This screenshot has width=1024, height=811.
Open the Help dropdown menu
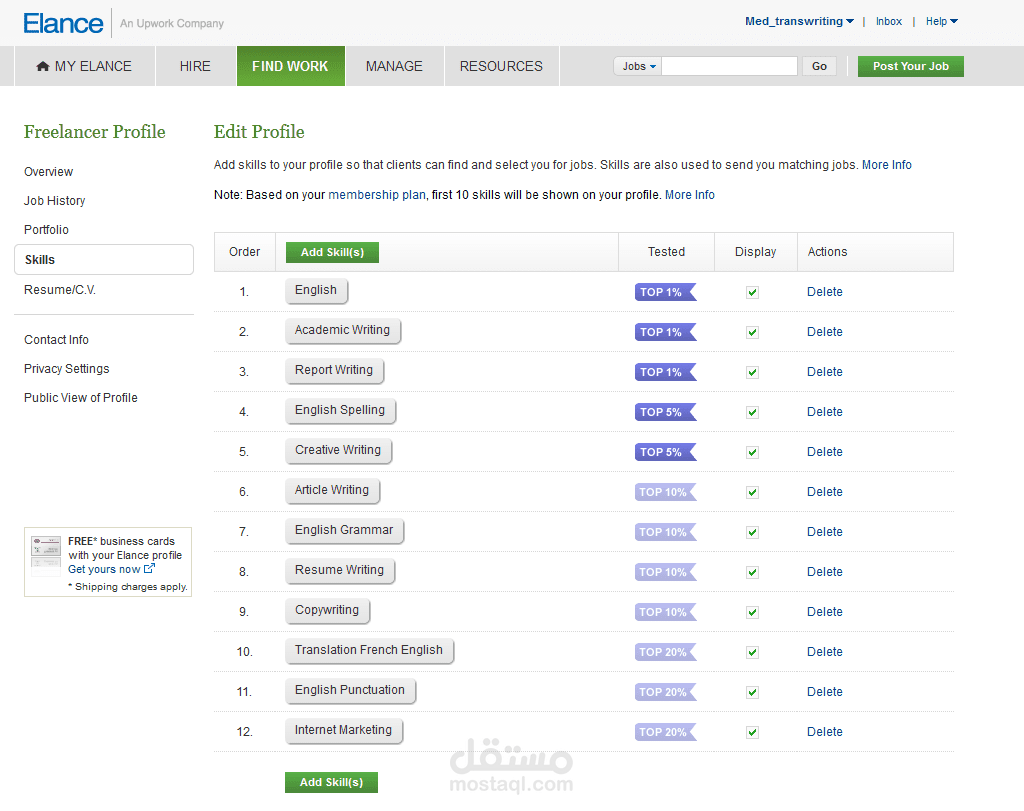click(x=942, y=22)
